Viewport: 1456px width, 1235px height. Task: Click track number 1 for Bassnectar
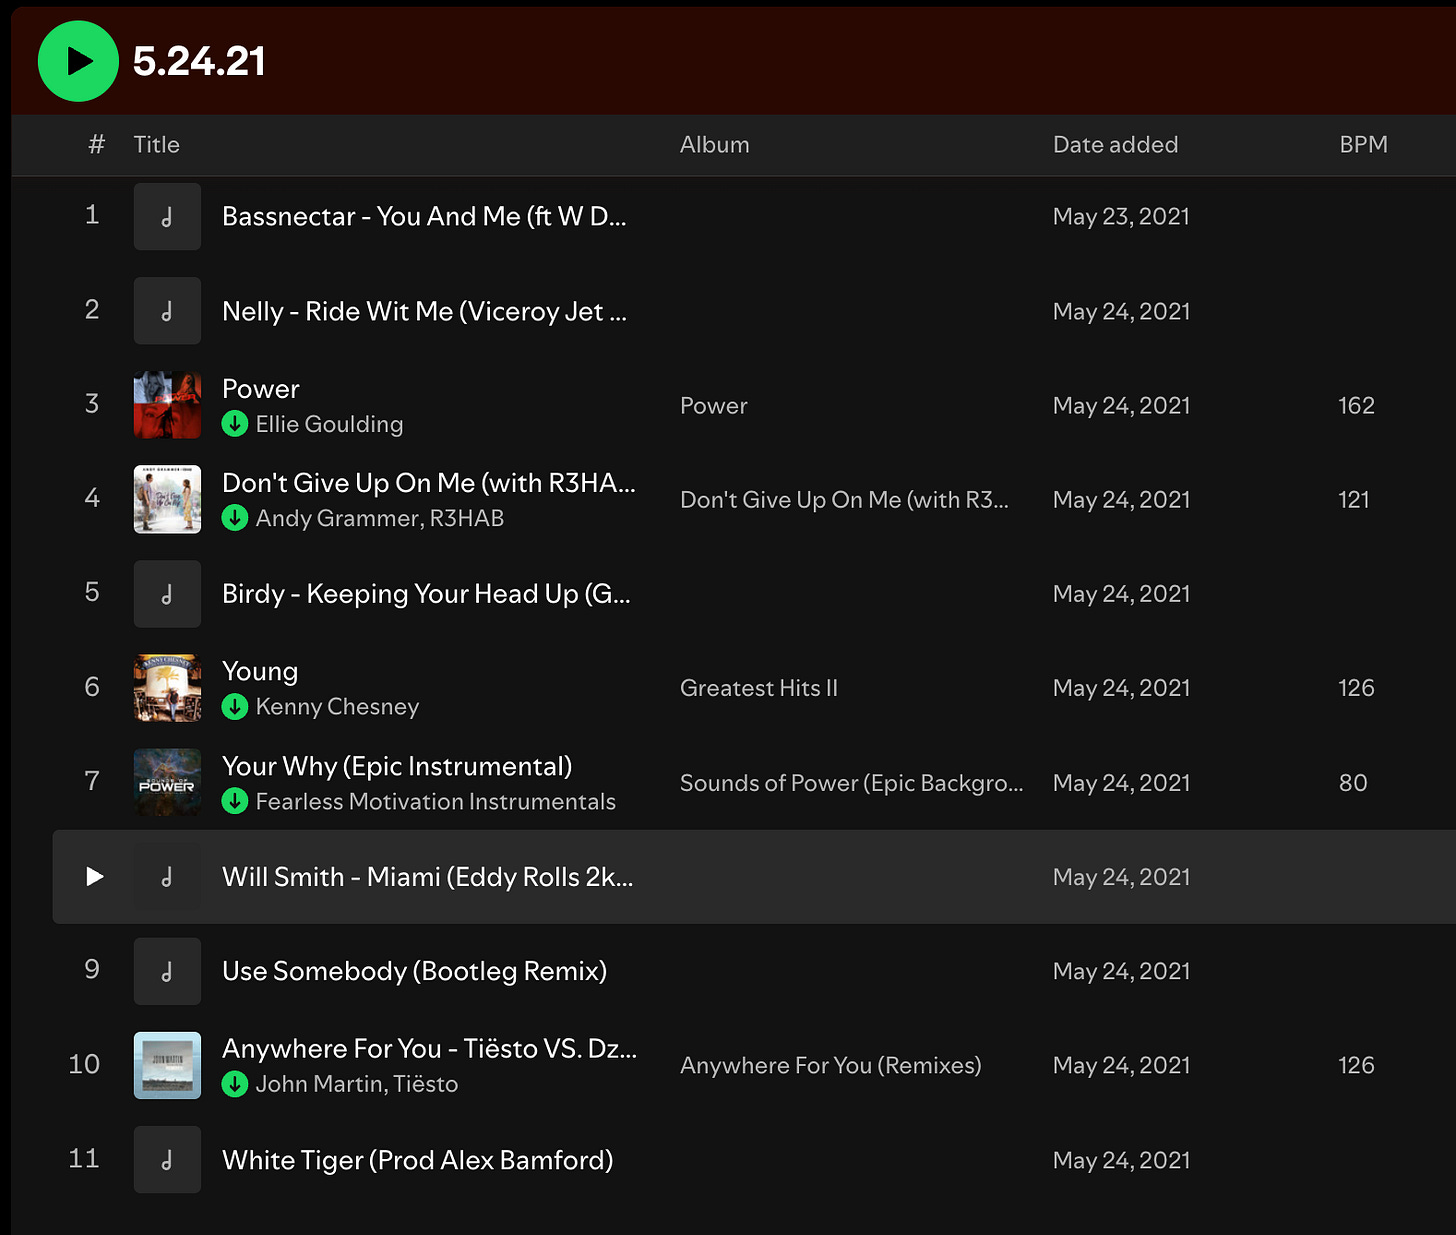point(92,215)
